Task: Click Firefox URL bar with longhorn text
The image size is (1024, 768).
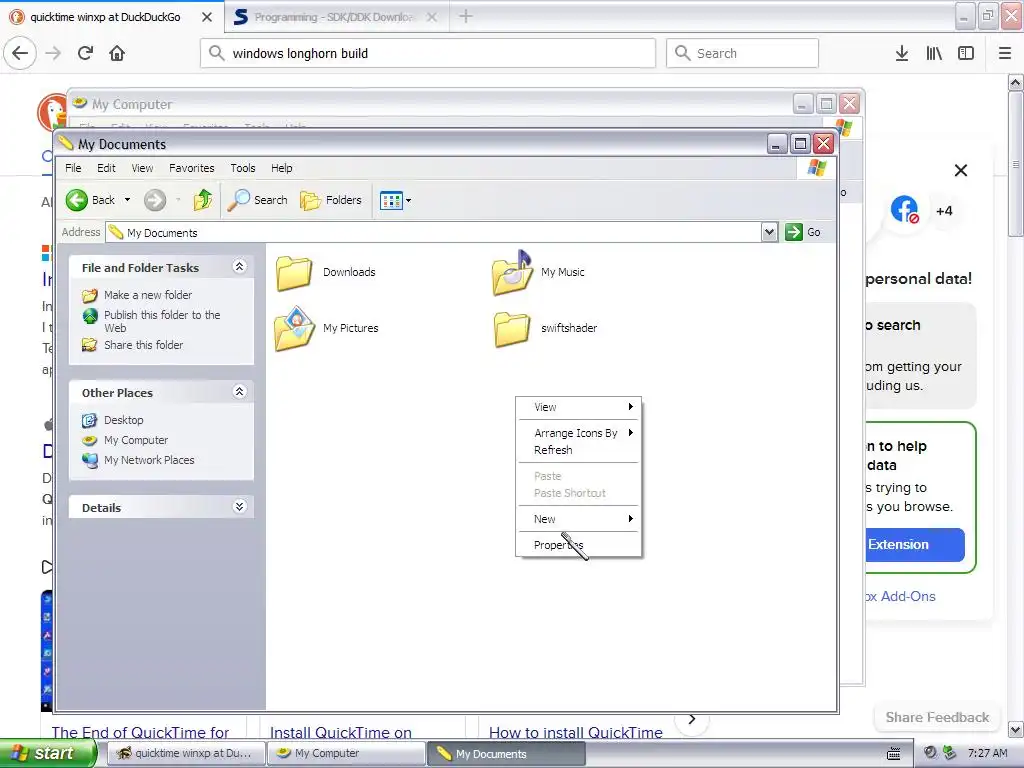Action: click(428, 53)
